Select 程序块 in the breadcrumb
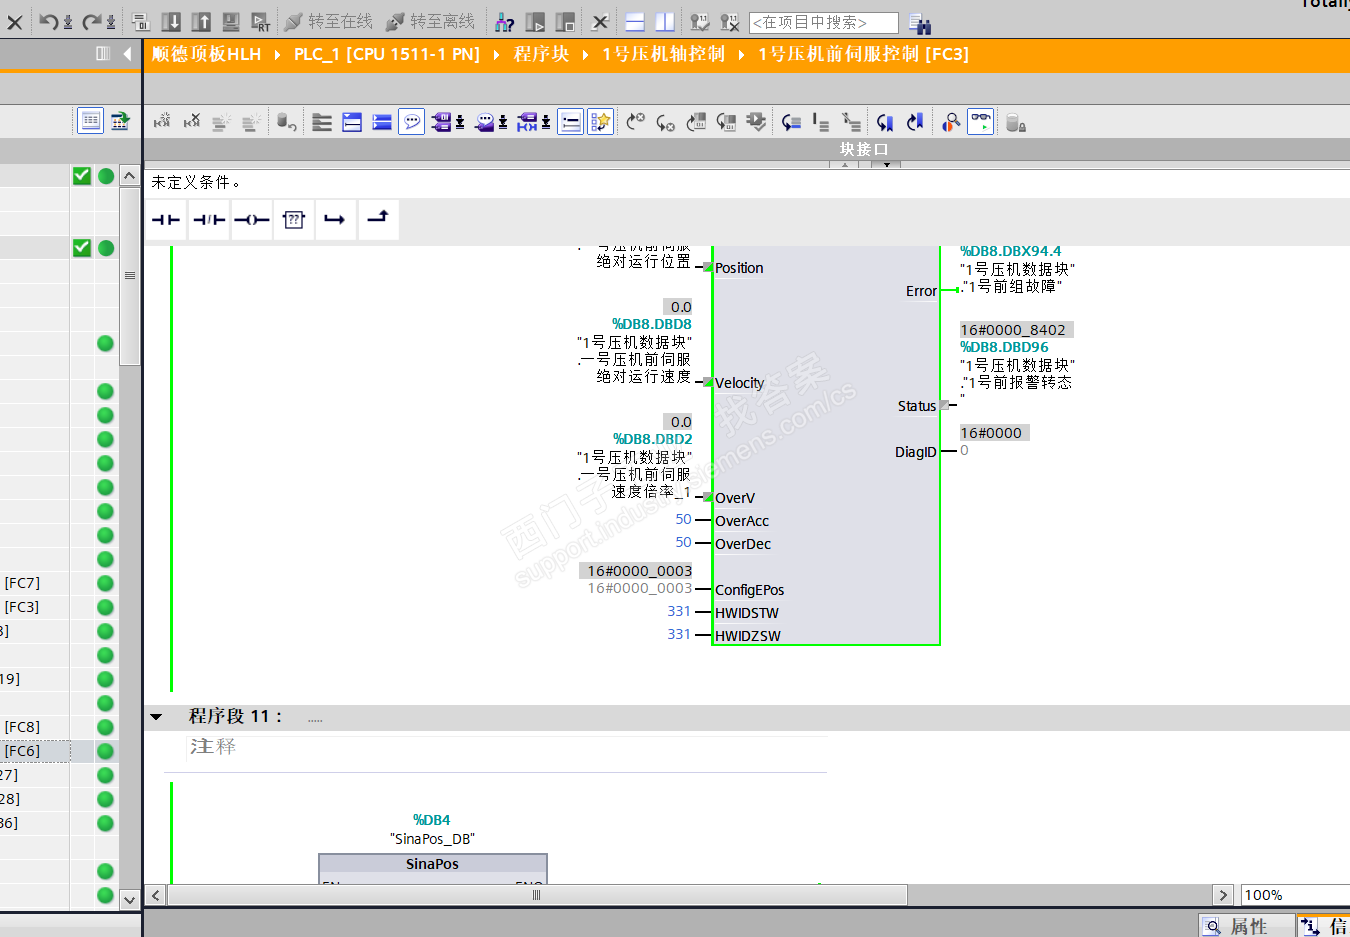This screenshot has width=1350, height=937. point(541,54)
